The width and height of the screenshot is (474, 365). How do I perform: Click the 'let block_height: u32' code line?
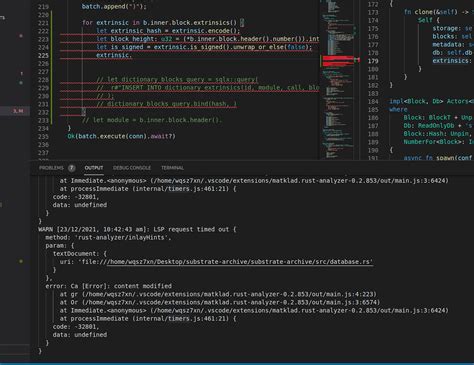(208, 39)
